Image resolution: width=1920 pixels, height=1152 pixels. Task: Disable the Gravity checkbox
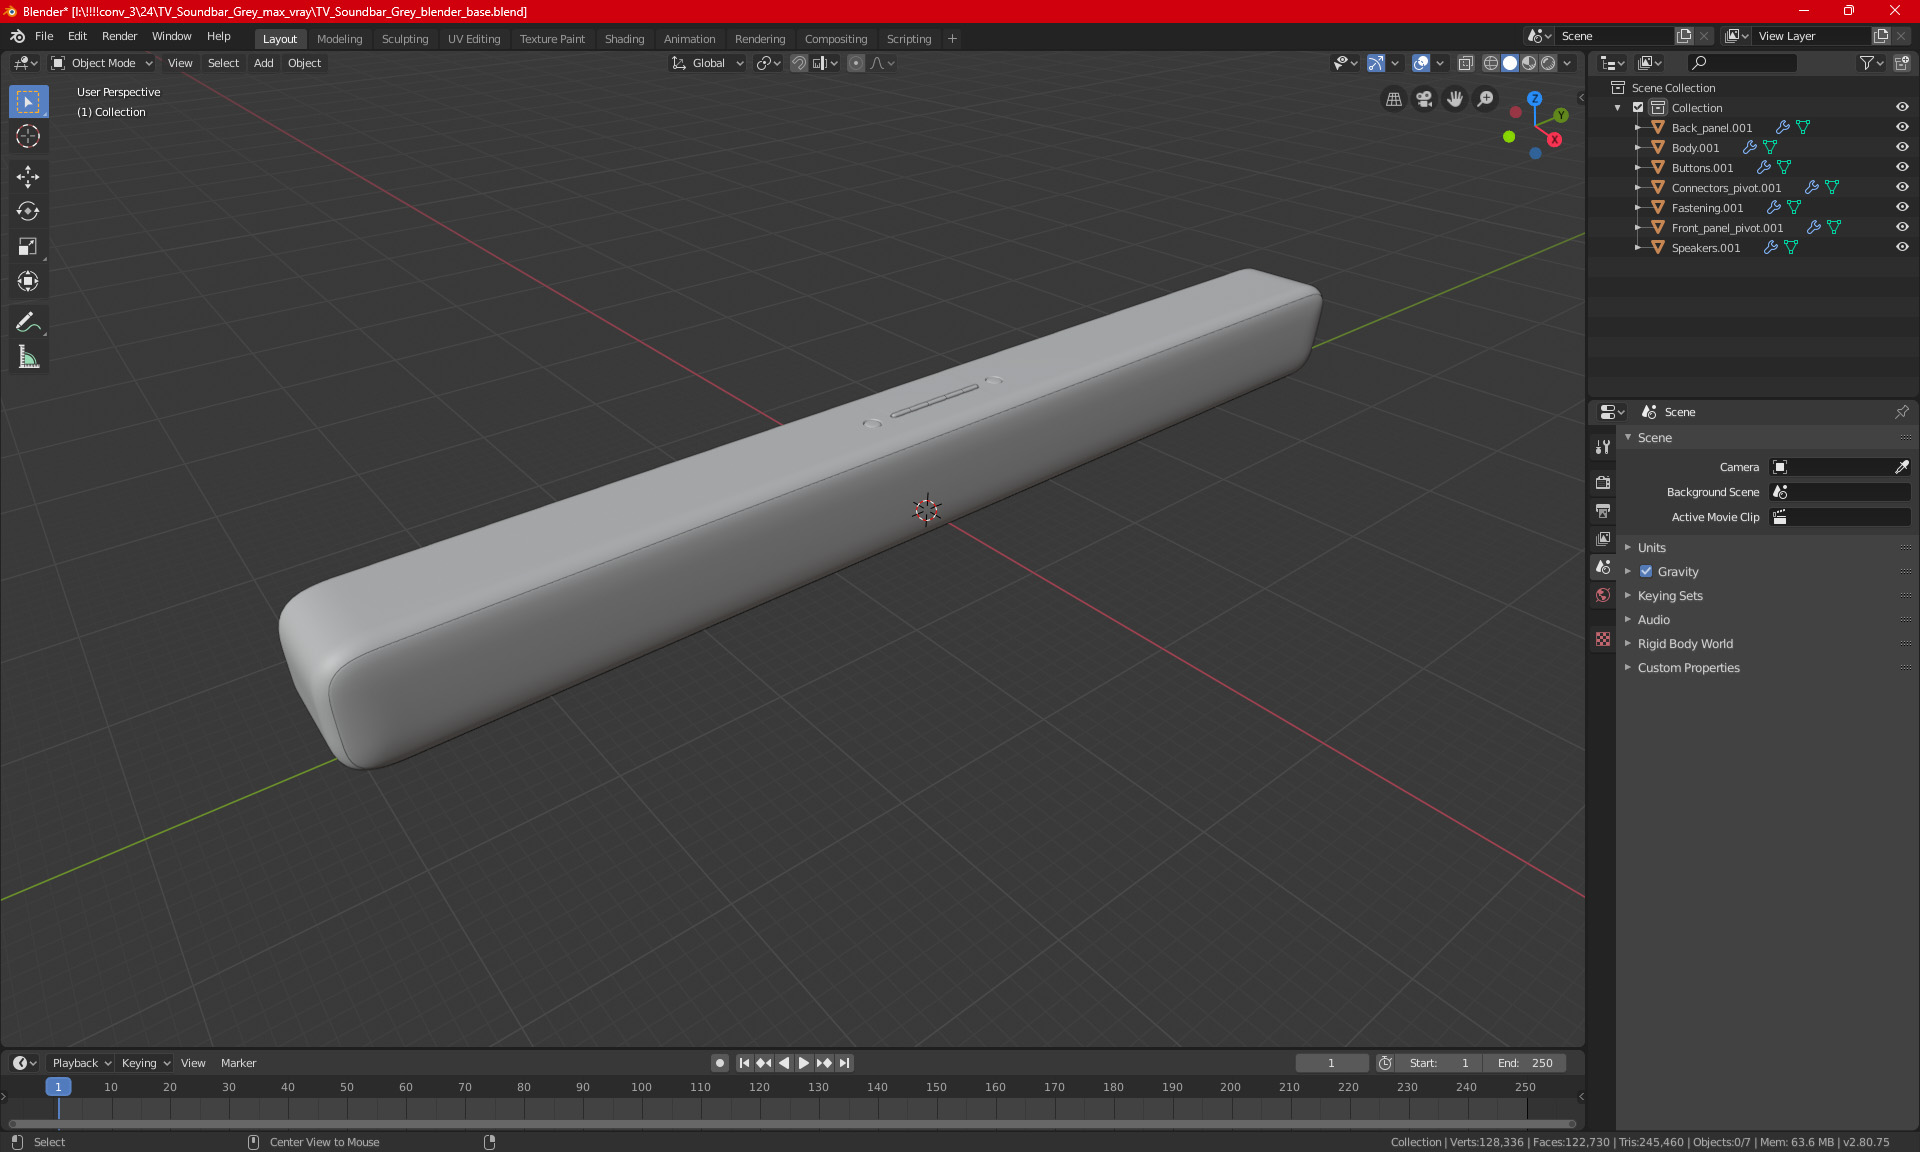point(1646,572)
